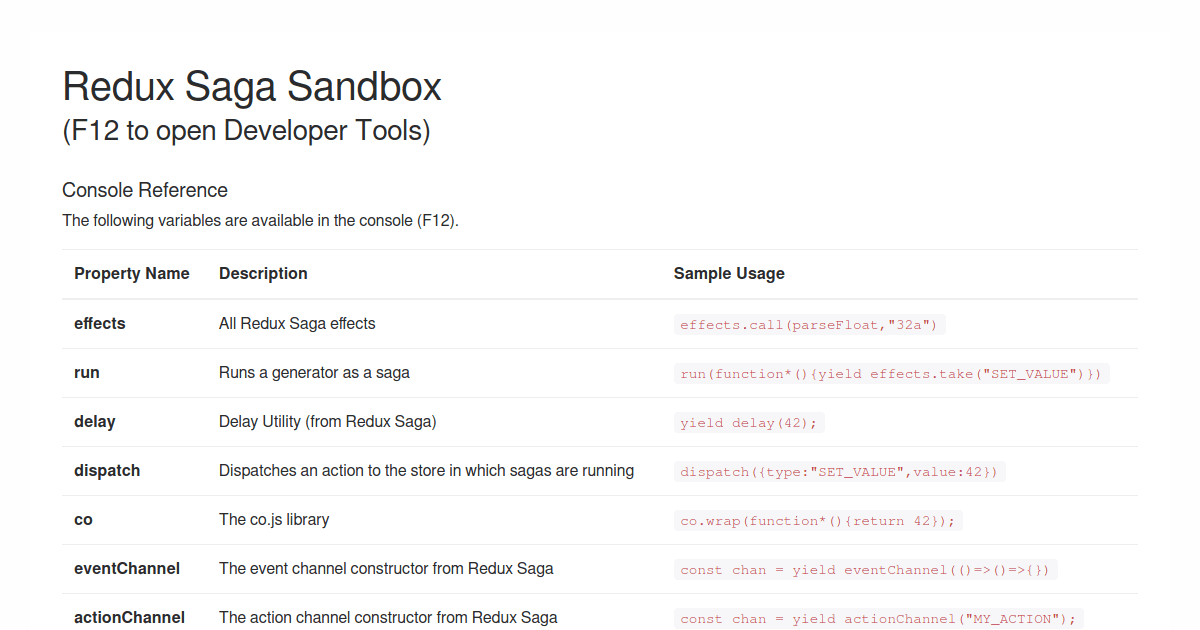Click the "(F12 to open Developer Tools)" subtitle
Image resolution: width=1200 pixels, height=630 pixels.
(246, 130)
